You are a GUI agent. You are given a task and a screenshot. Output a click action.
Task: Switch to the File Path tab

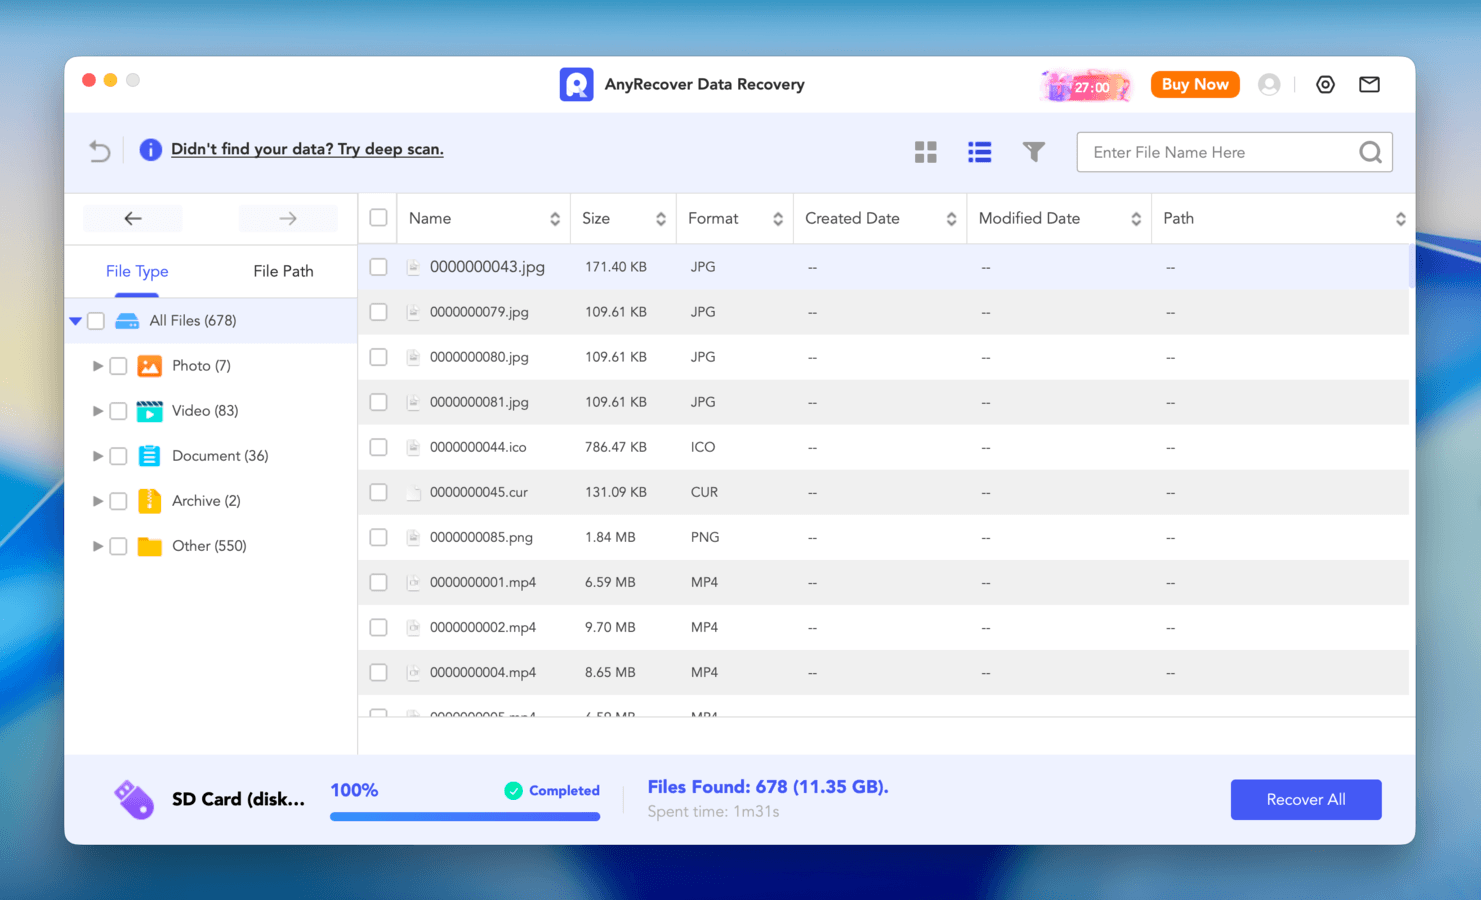pyautogui.click(x=284, y=270)
